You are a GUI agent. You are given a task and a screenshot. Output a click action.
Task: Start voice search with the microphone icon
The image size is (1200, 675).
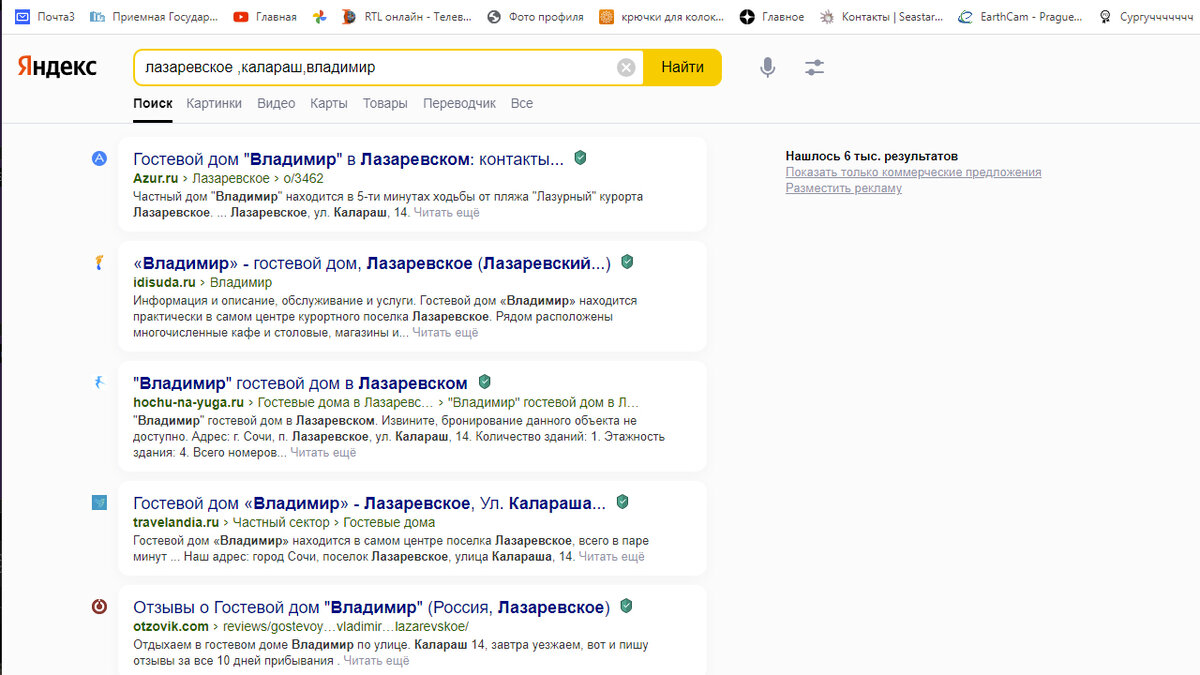767,67
